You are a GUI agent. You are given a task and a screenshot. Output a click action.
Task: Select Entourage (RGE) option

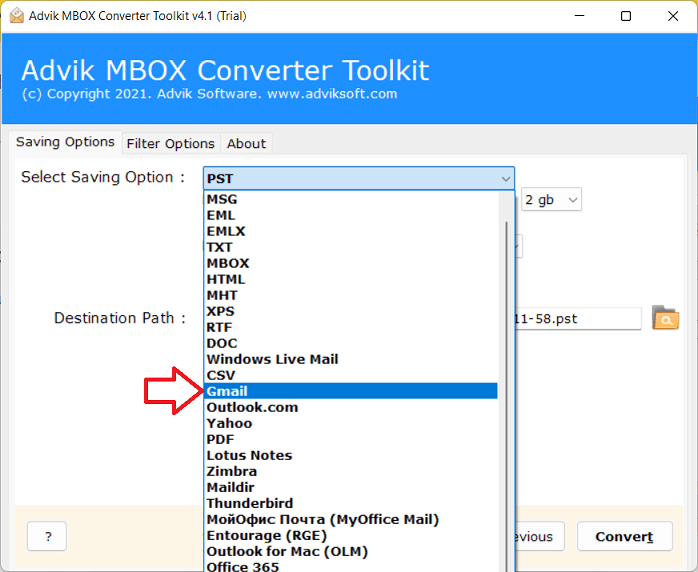point(351,535)
